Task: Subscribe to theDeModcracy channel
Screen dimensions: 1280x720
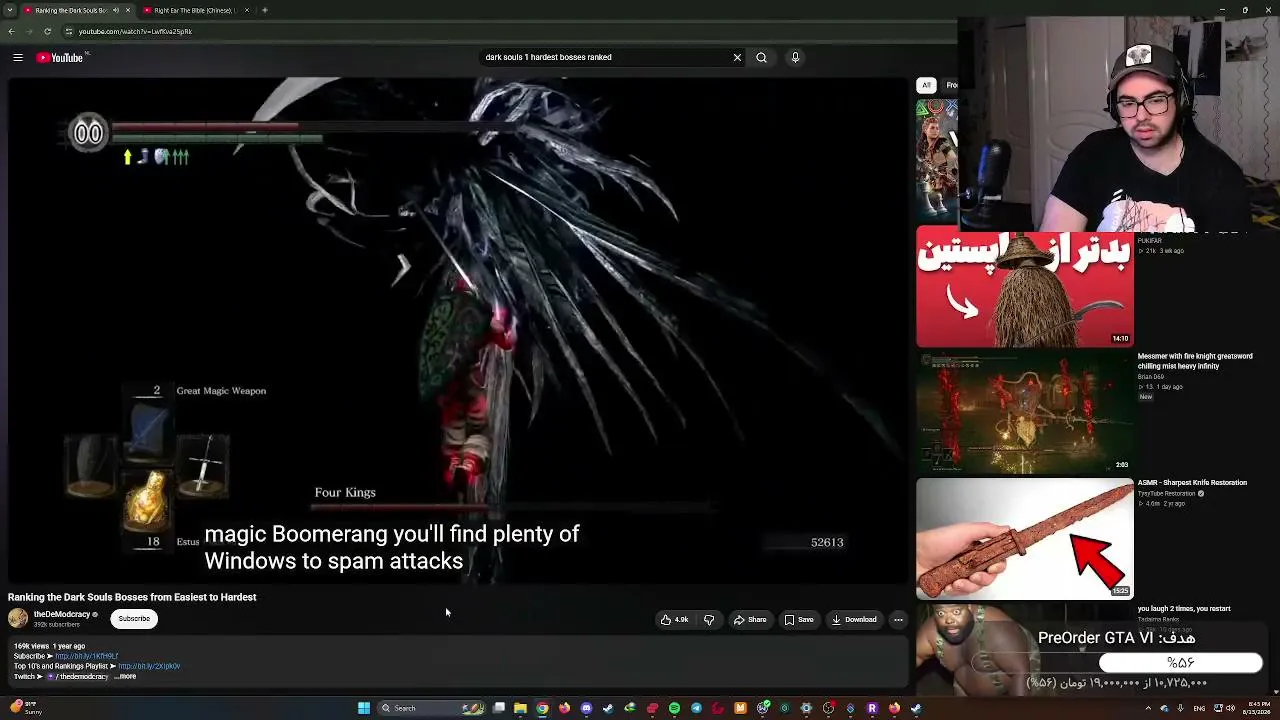Action: pos(134,619)
